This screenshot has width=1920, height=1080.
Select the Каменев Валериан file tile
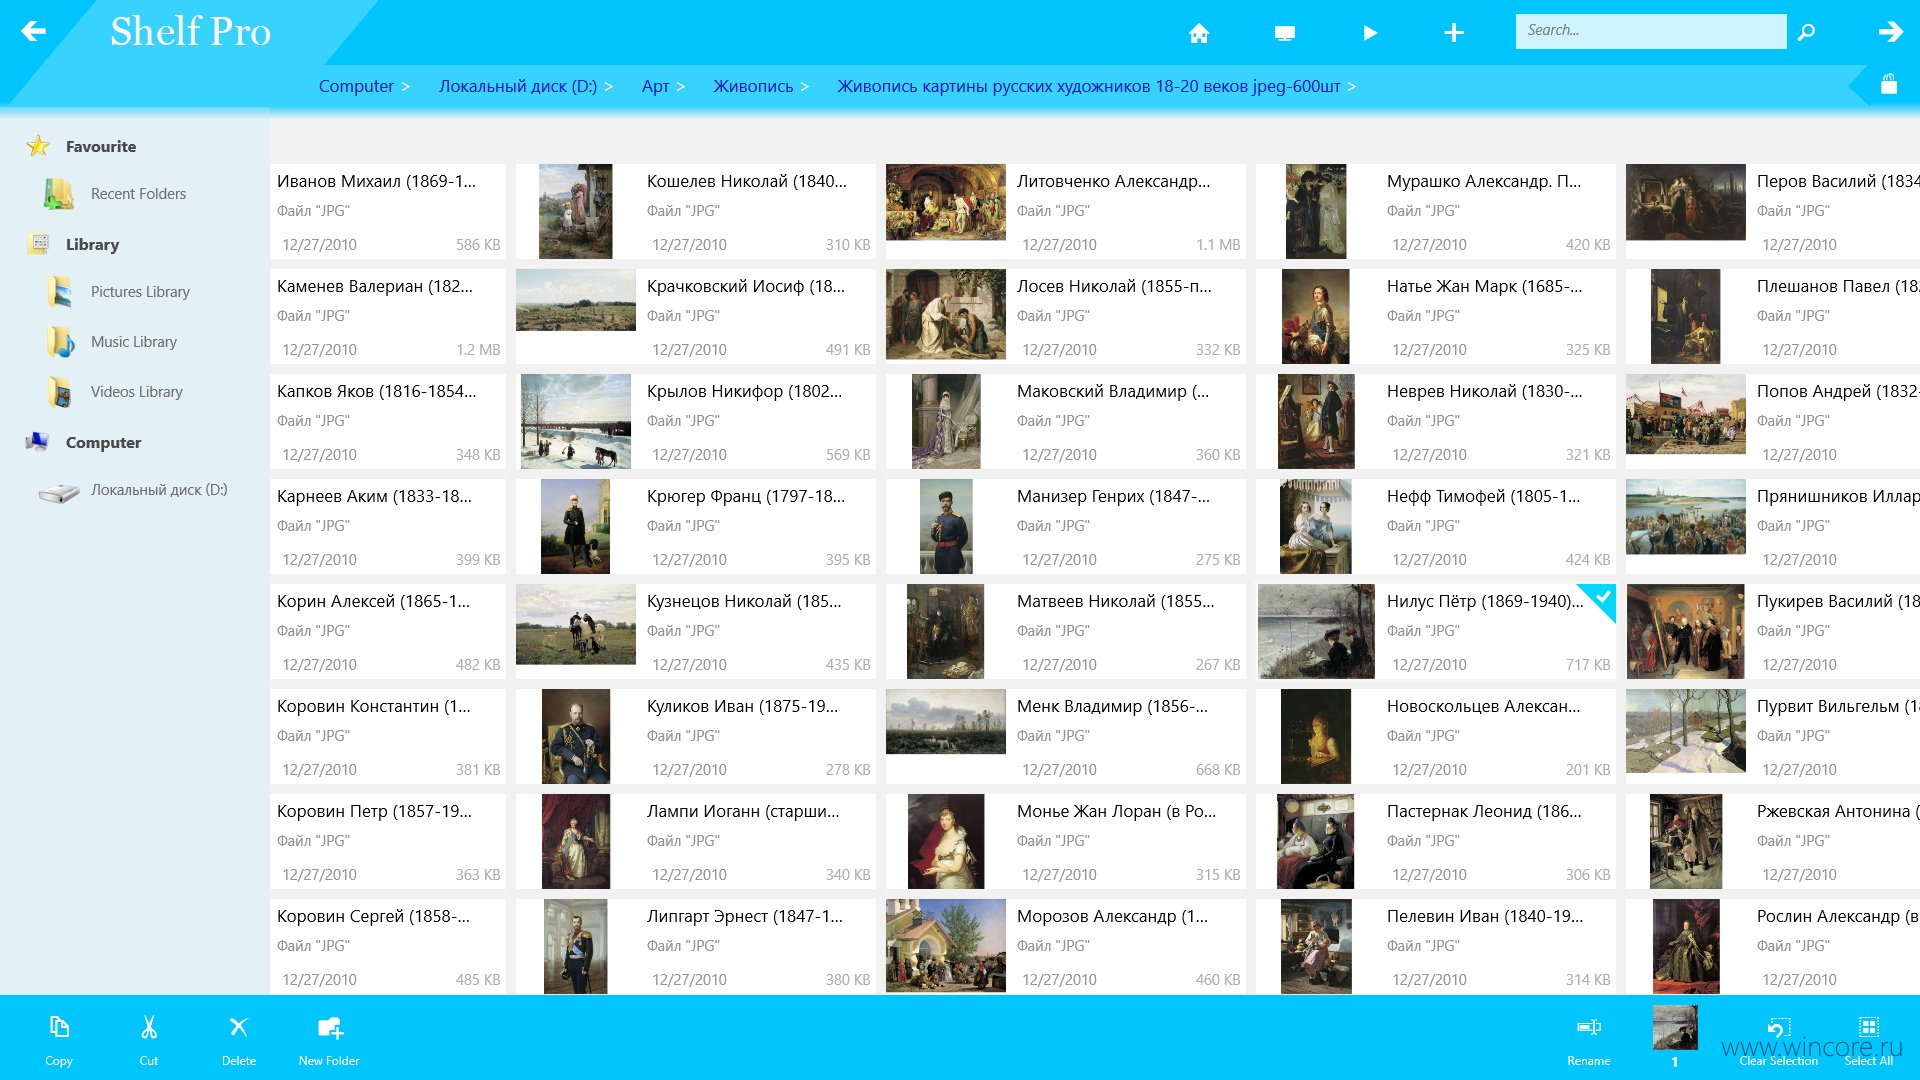tap(388, 316)
